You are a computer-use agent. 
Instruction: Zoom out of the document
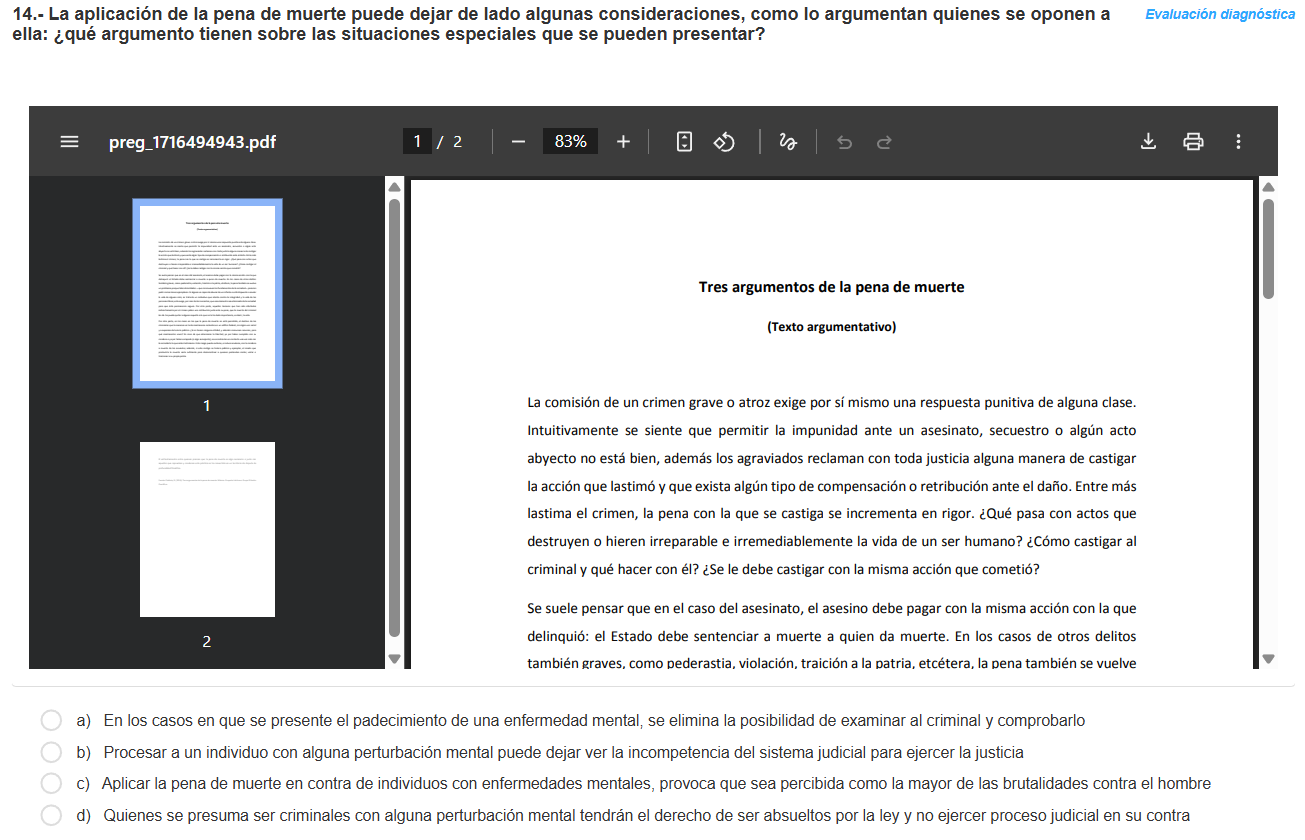point(518,141)
